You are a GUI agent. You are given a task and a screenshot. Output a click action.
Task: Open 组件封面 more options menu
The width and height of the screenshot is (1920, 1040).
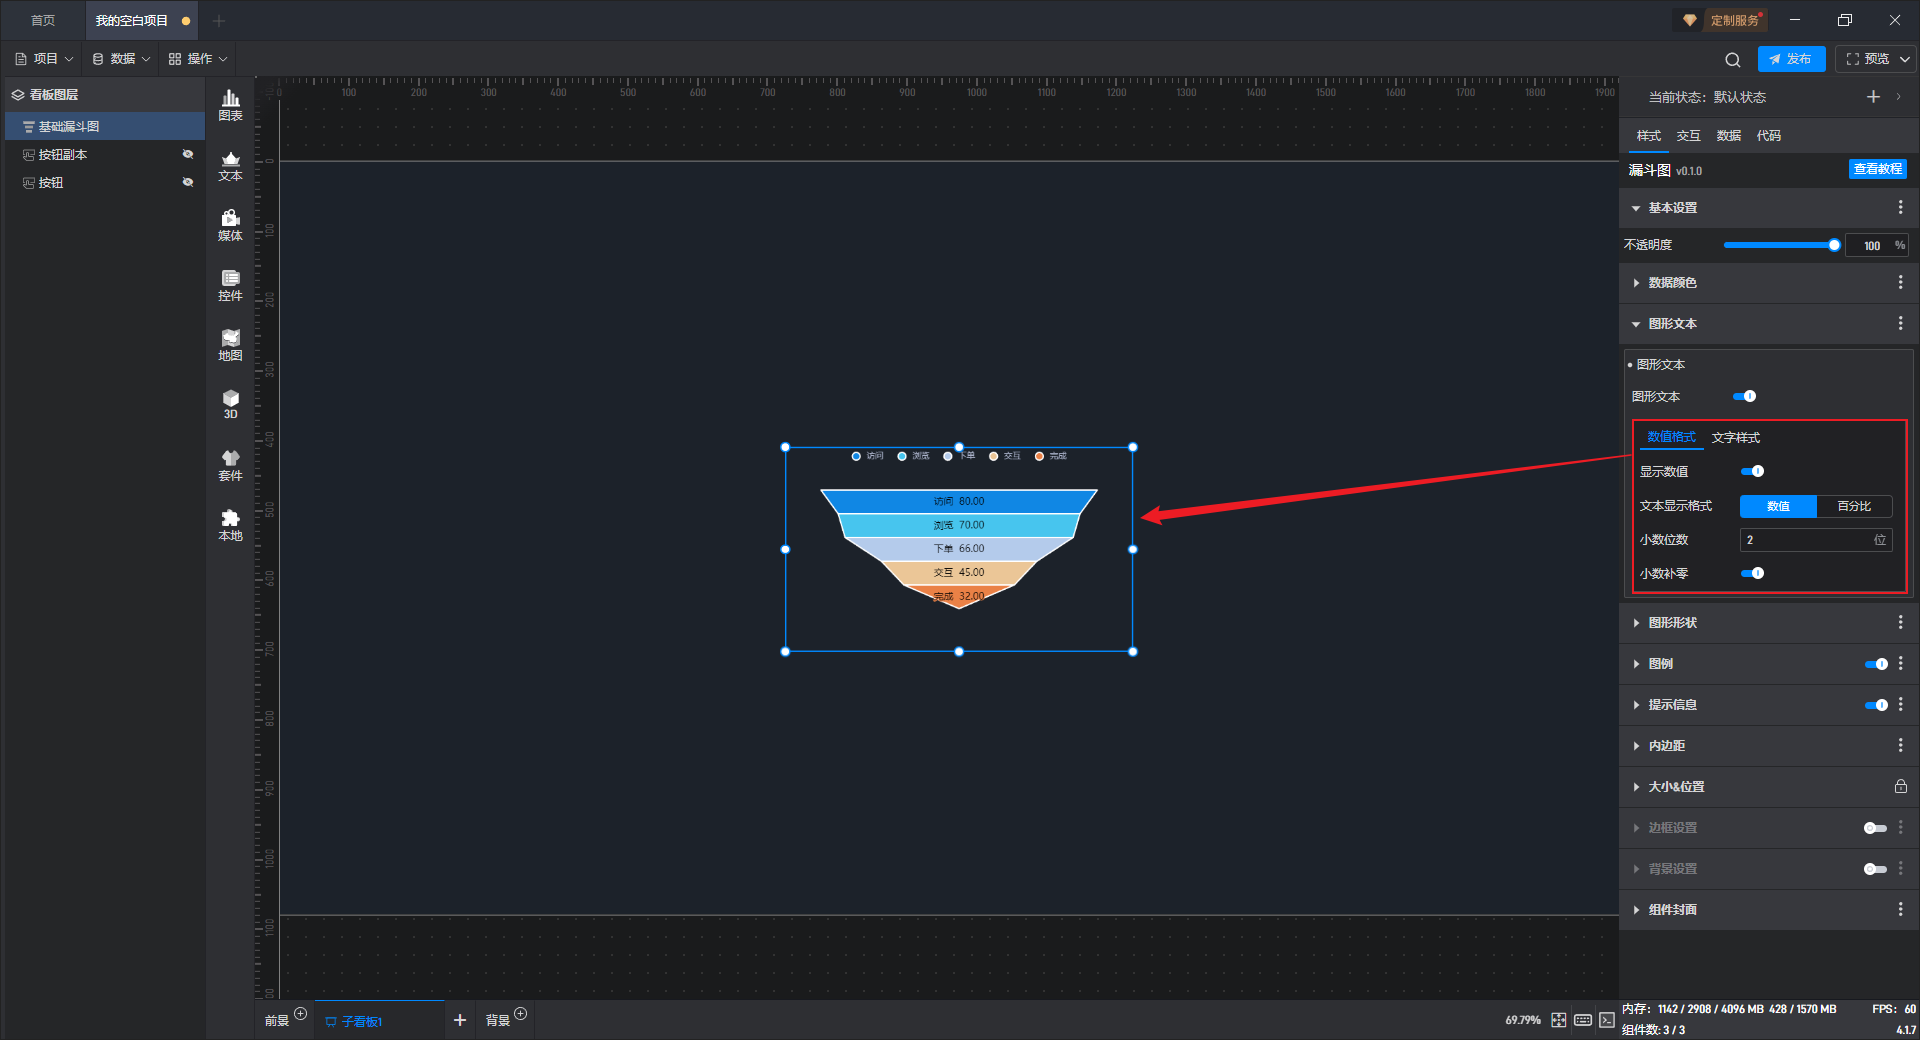(1900, 910)
